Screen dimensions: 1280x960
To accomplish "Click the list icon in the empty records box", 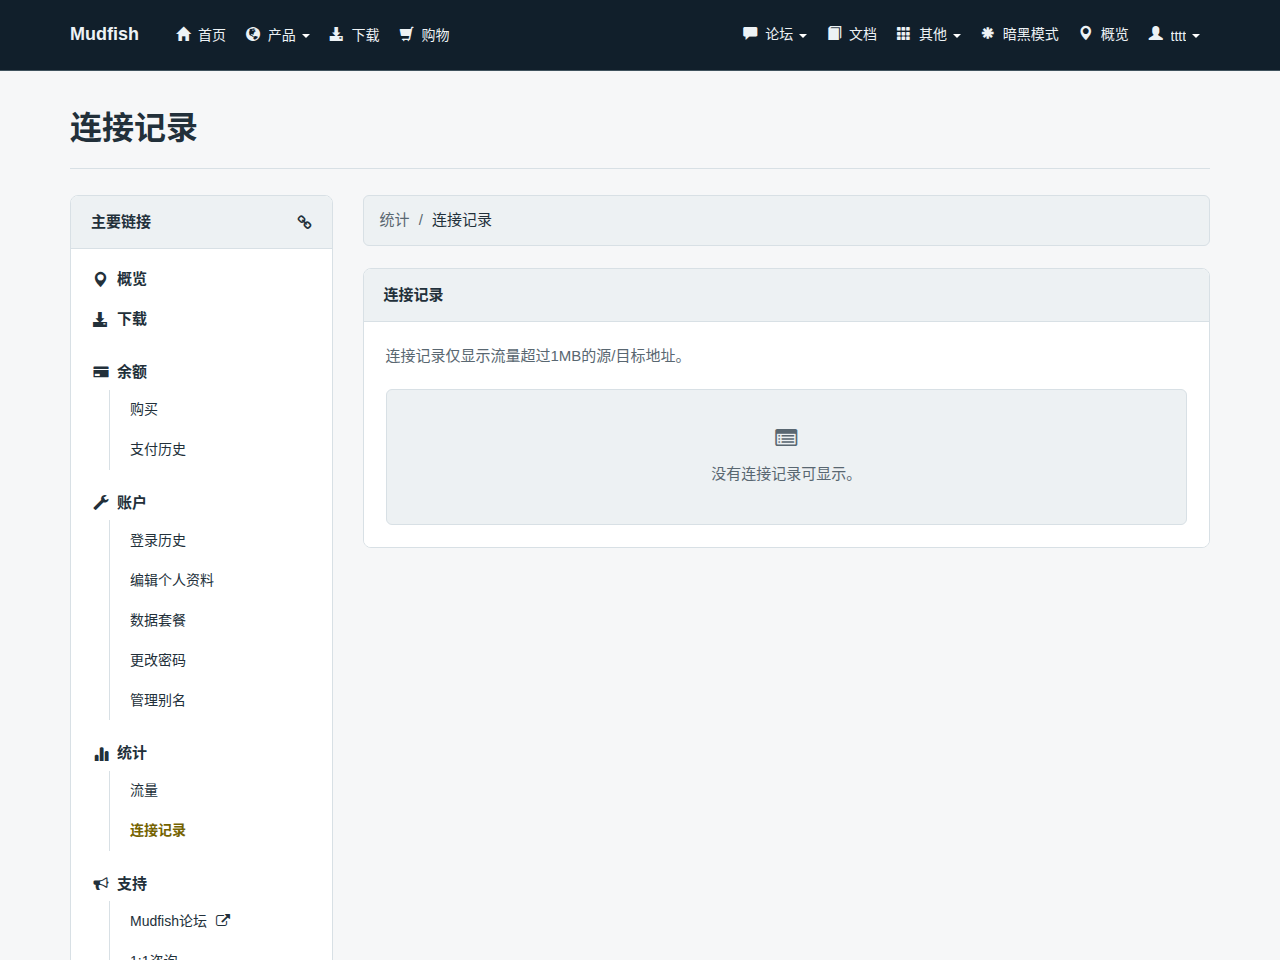I will pyautogui.click(x=786, y=438).
